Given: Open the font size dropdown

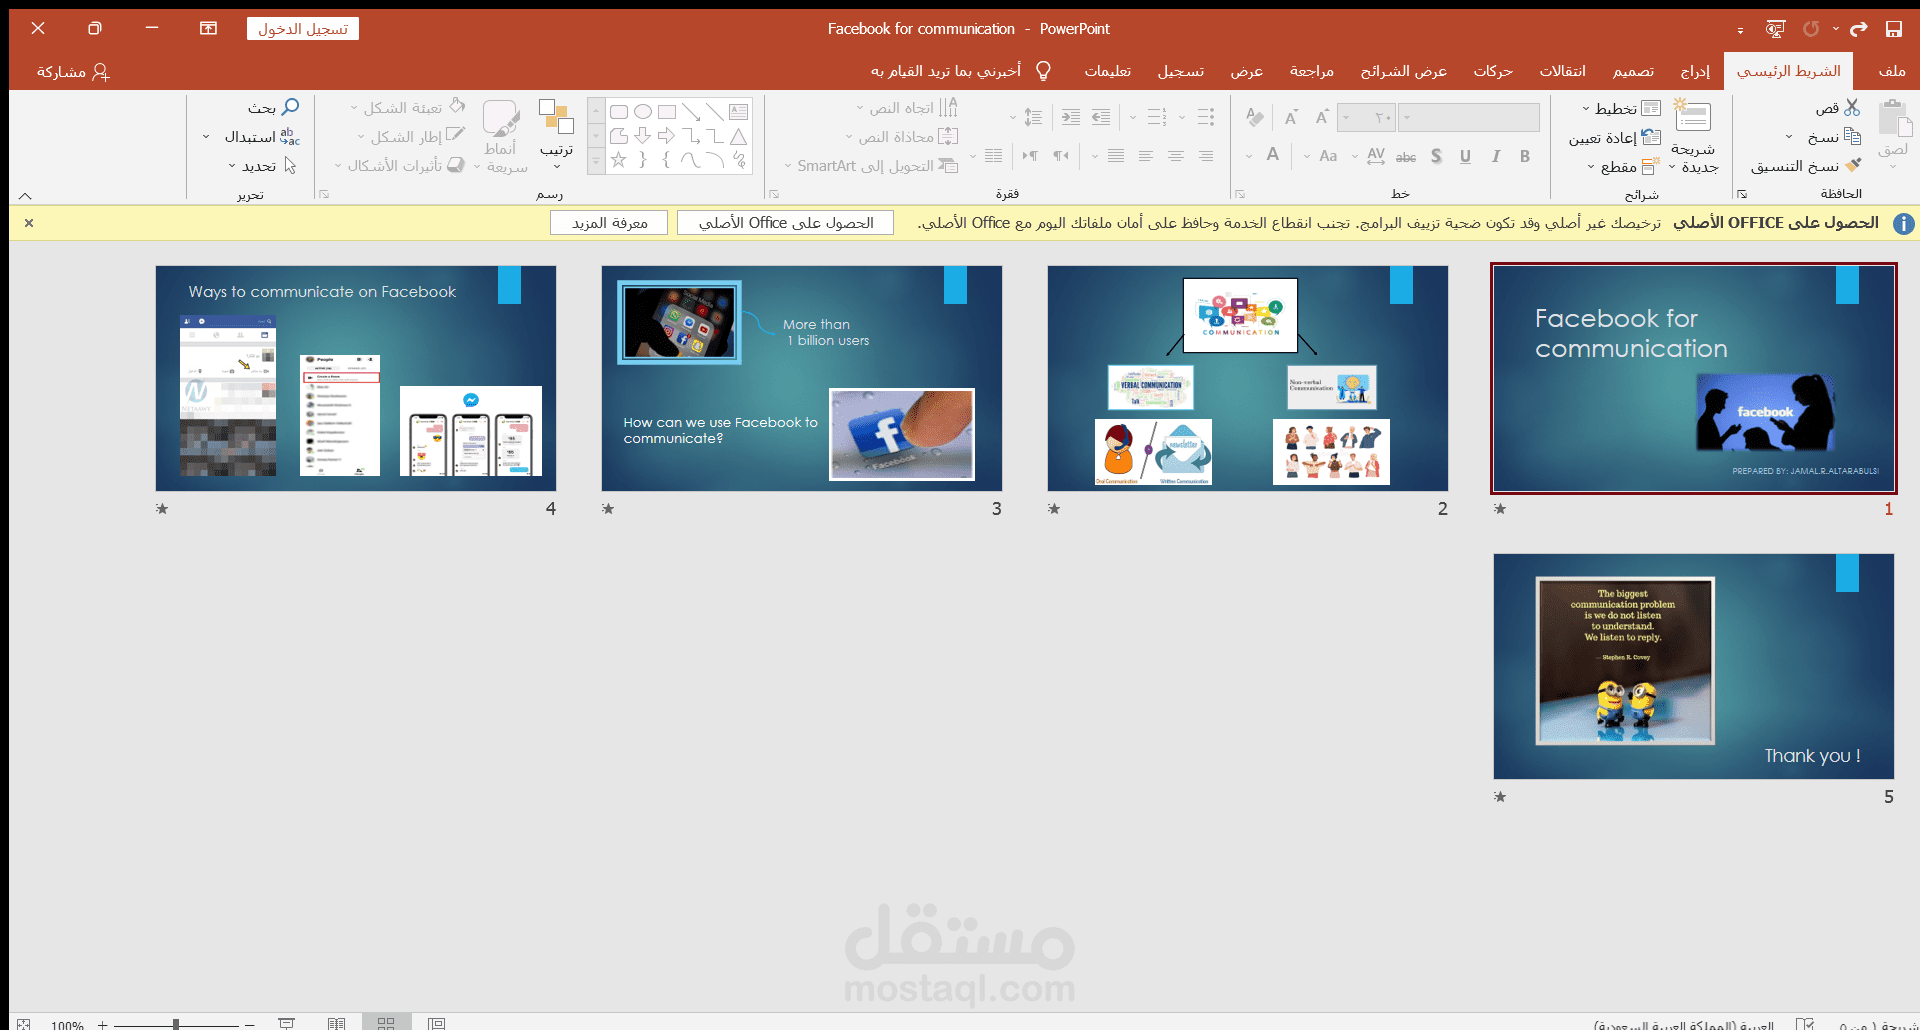Looking at the screenshot, I should (x=1346, y=117).
